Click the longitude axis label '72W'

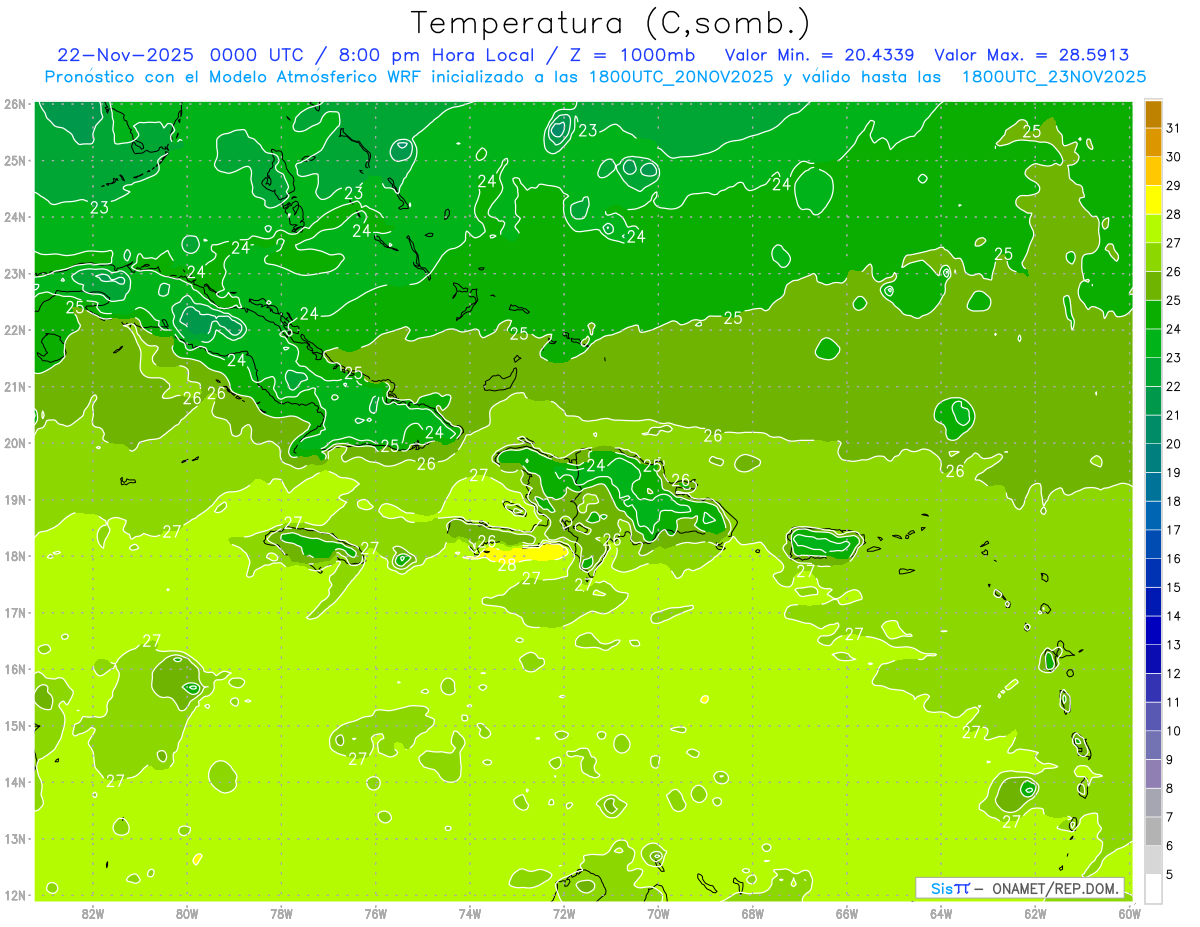tap(563, 913)
